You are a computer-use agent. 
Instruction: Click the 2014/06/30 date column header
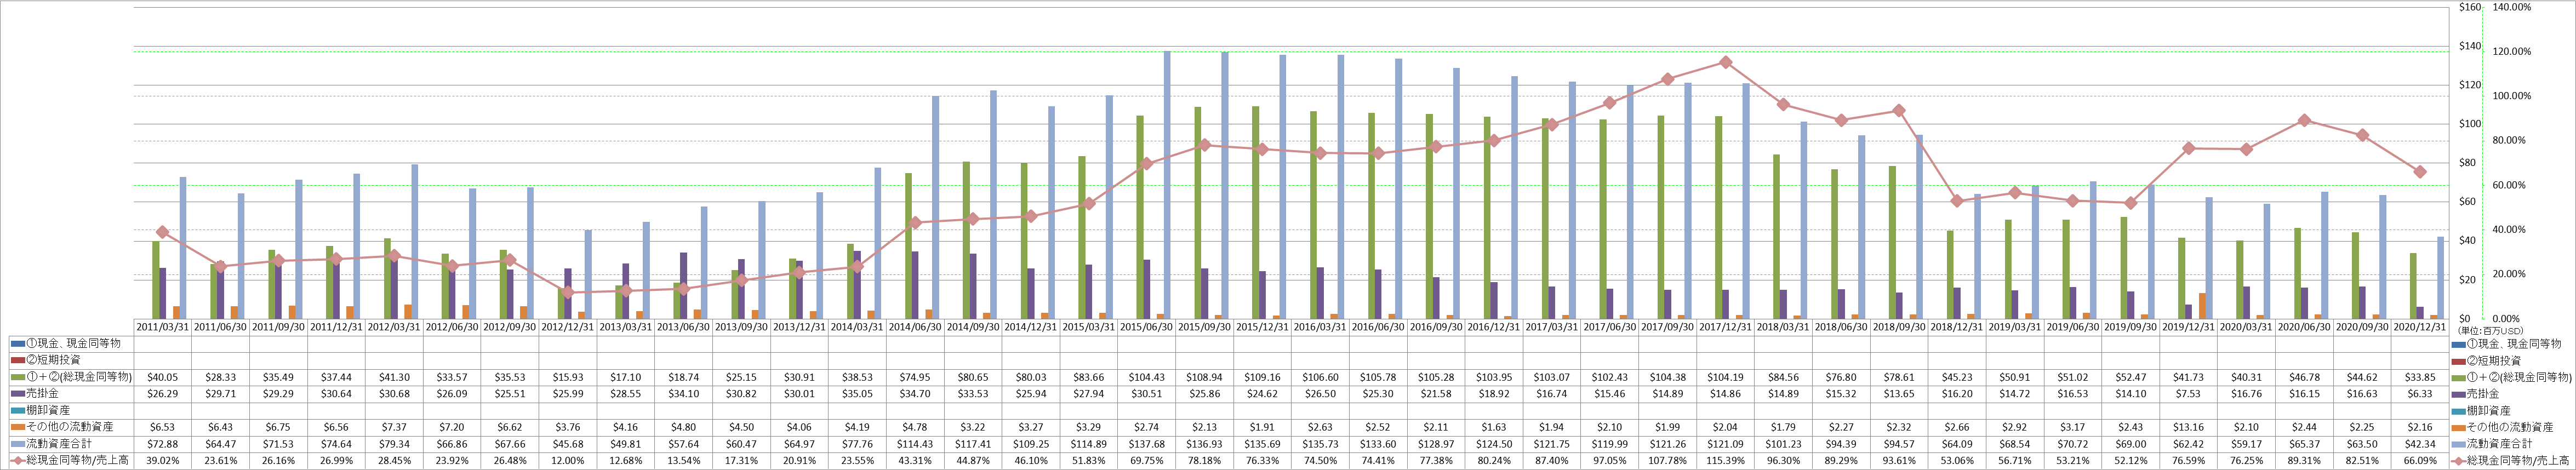(915, 327)
